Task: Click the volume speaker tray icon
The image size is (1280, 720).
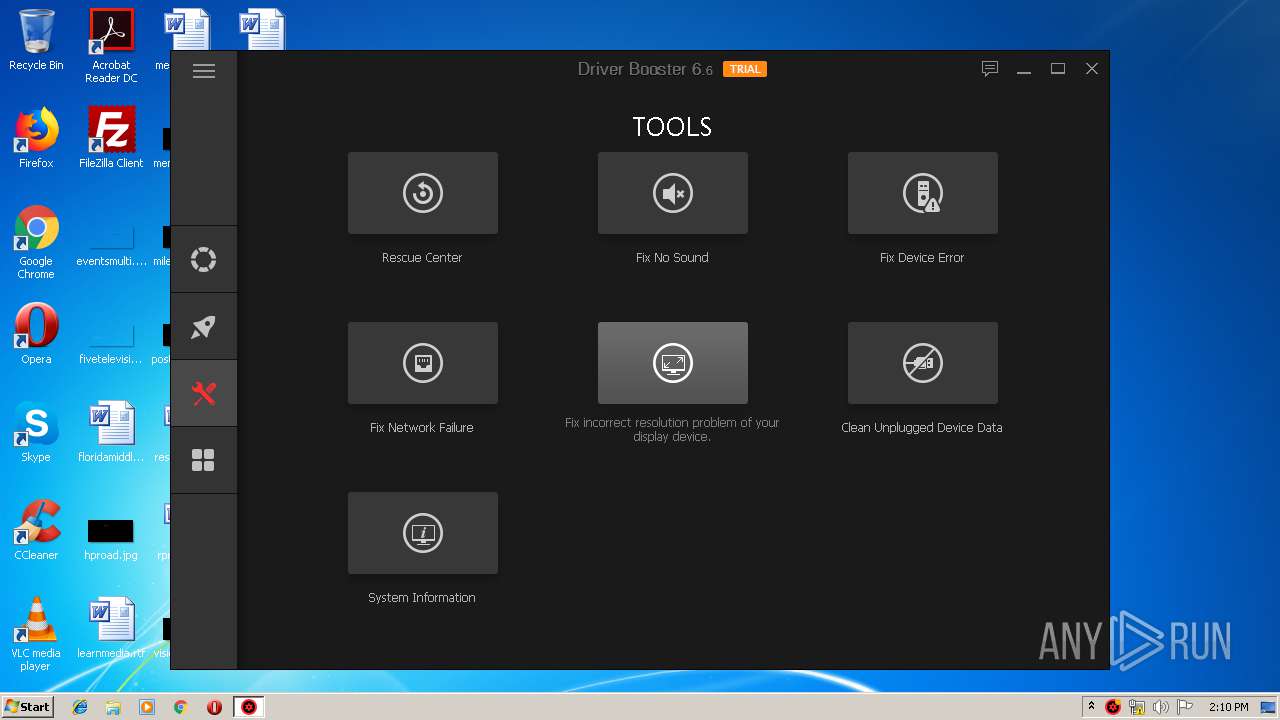Action: pos(1161,707)
